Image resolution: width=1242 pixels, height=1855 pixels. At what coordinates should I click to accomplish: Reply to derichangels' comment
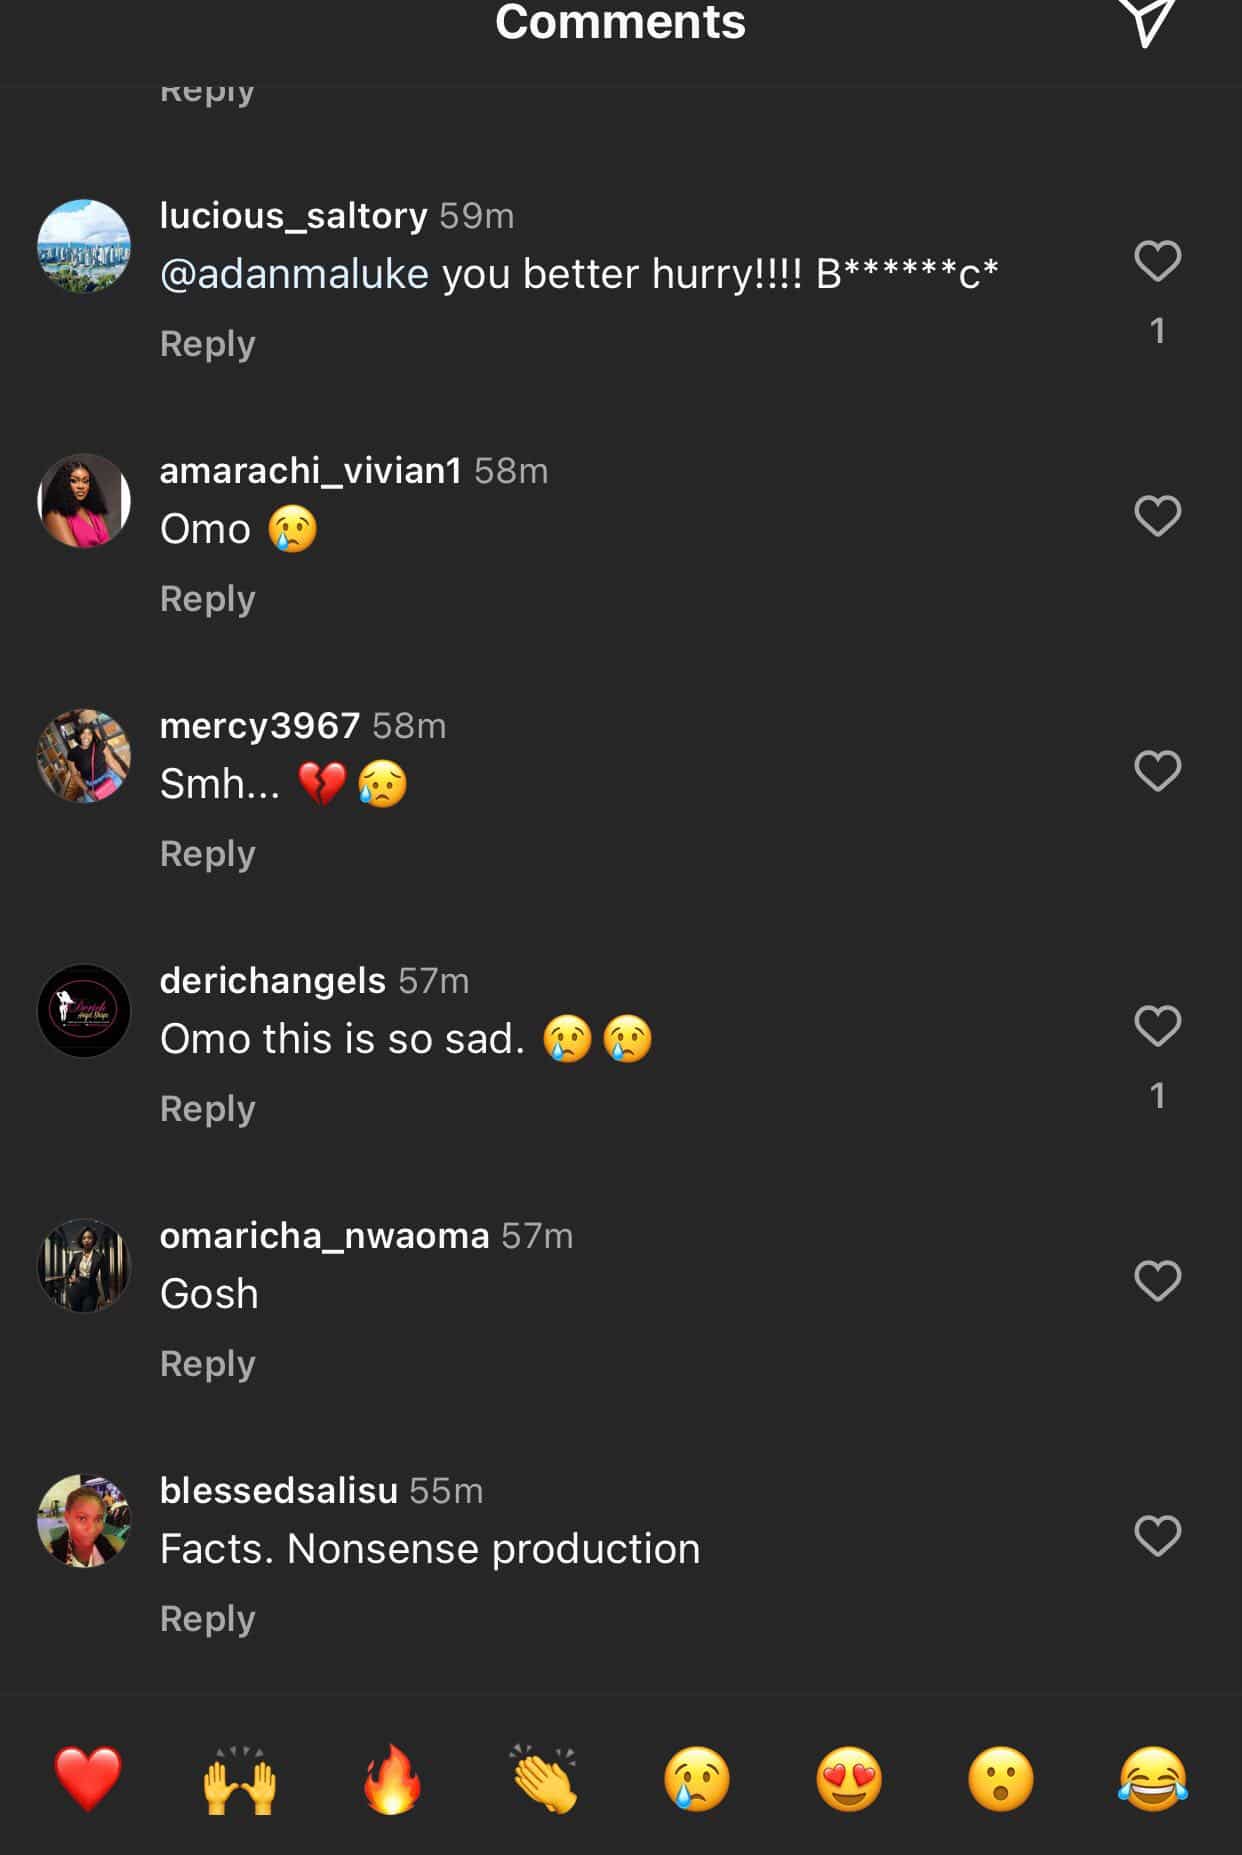(208, 1109)
